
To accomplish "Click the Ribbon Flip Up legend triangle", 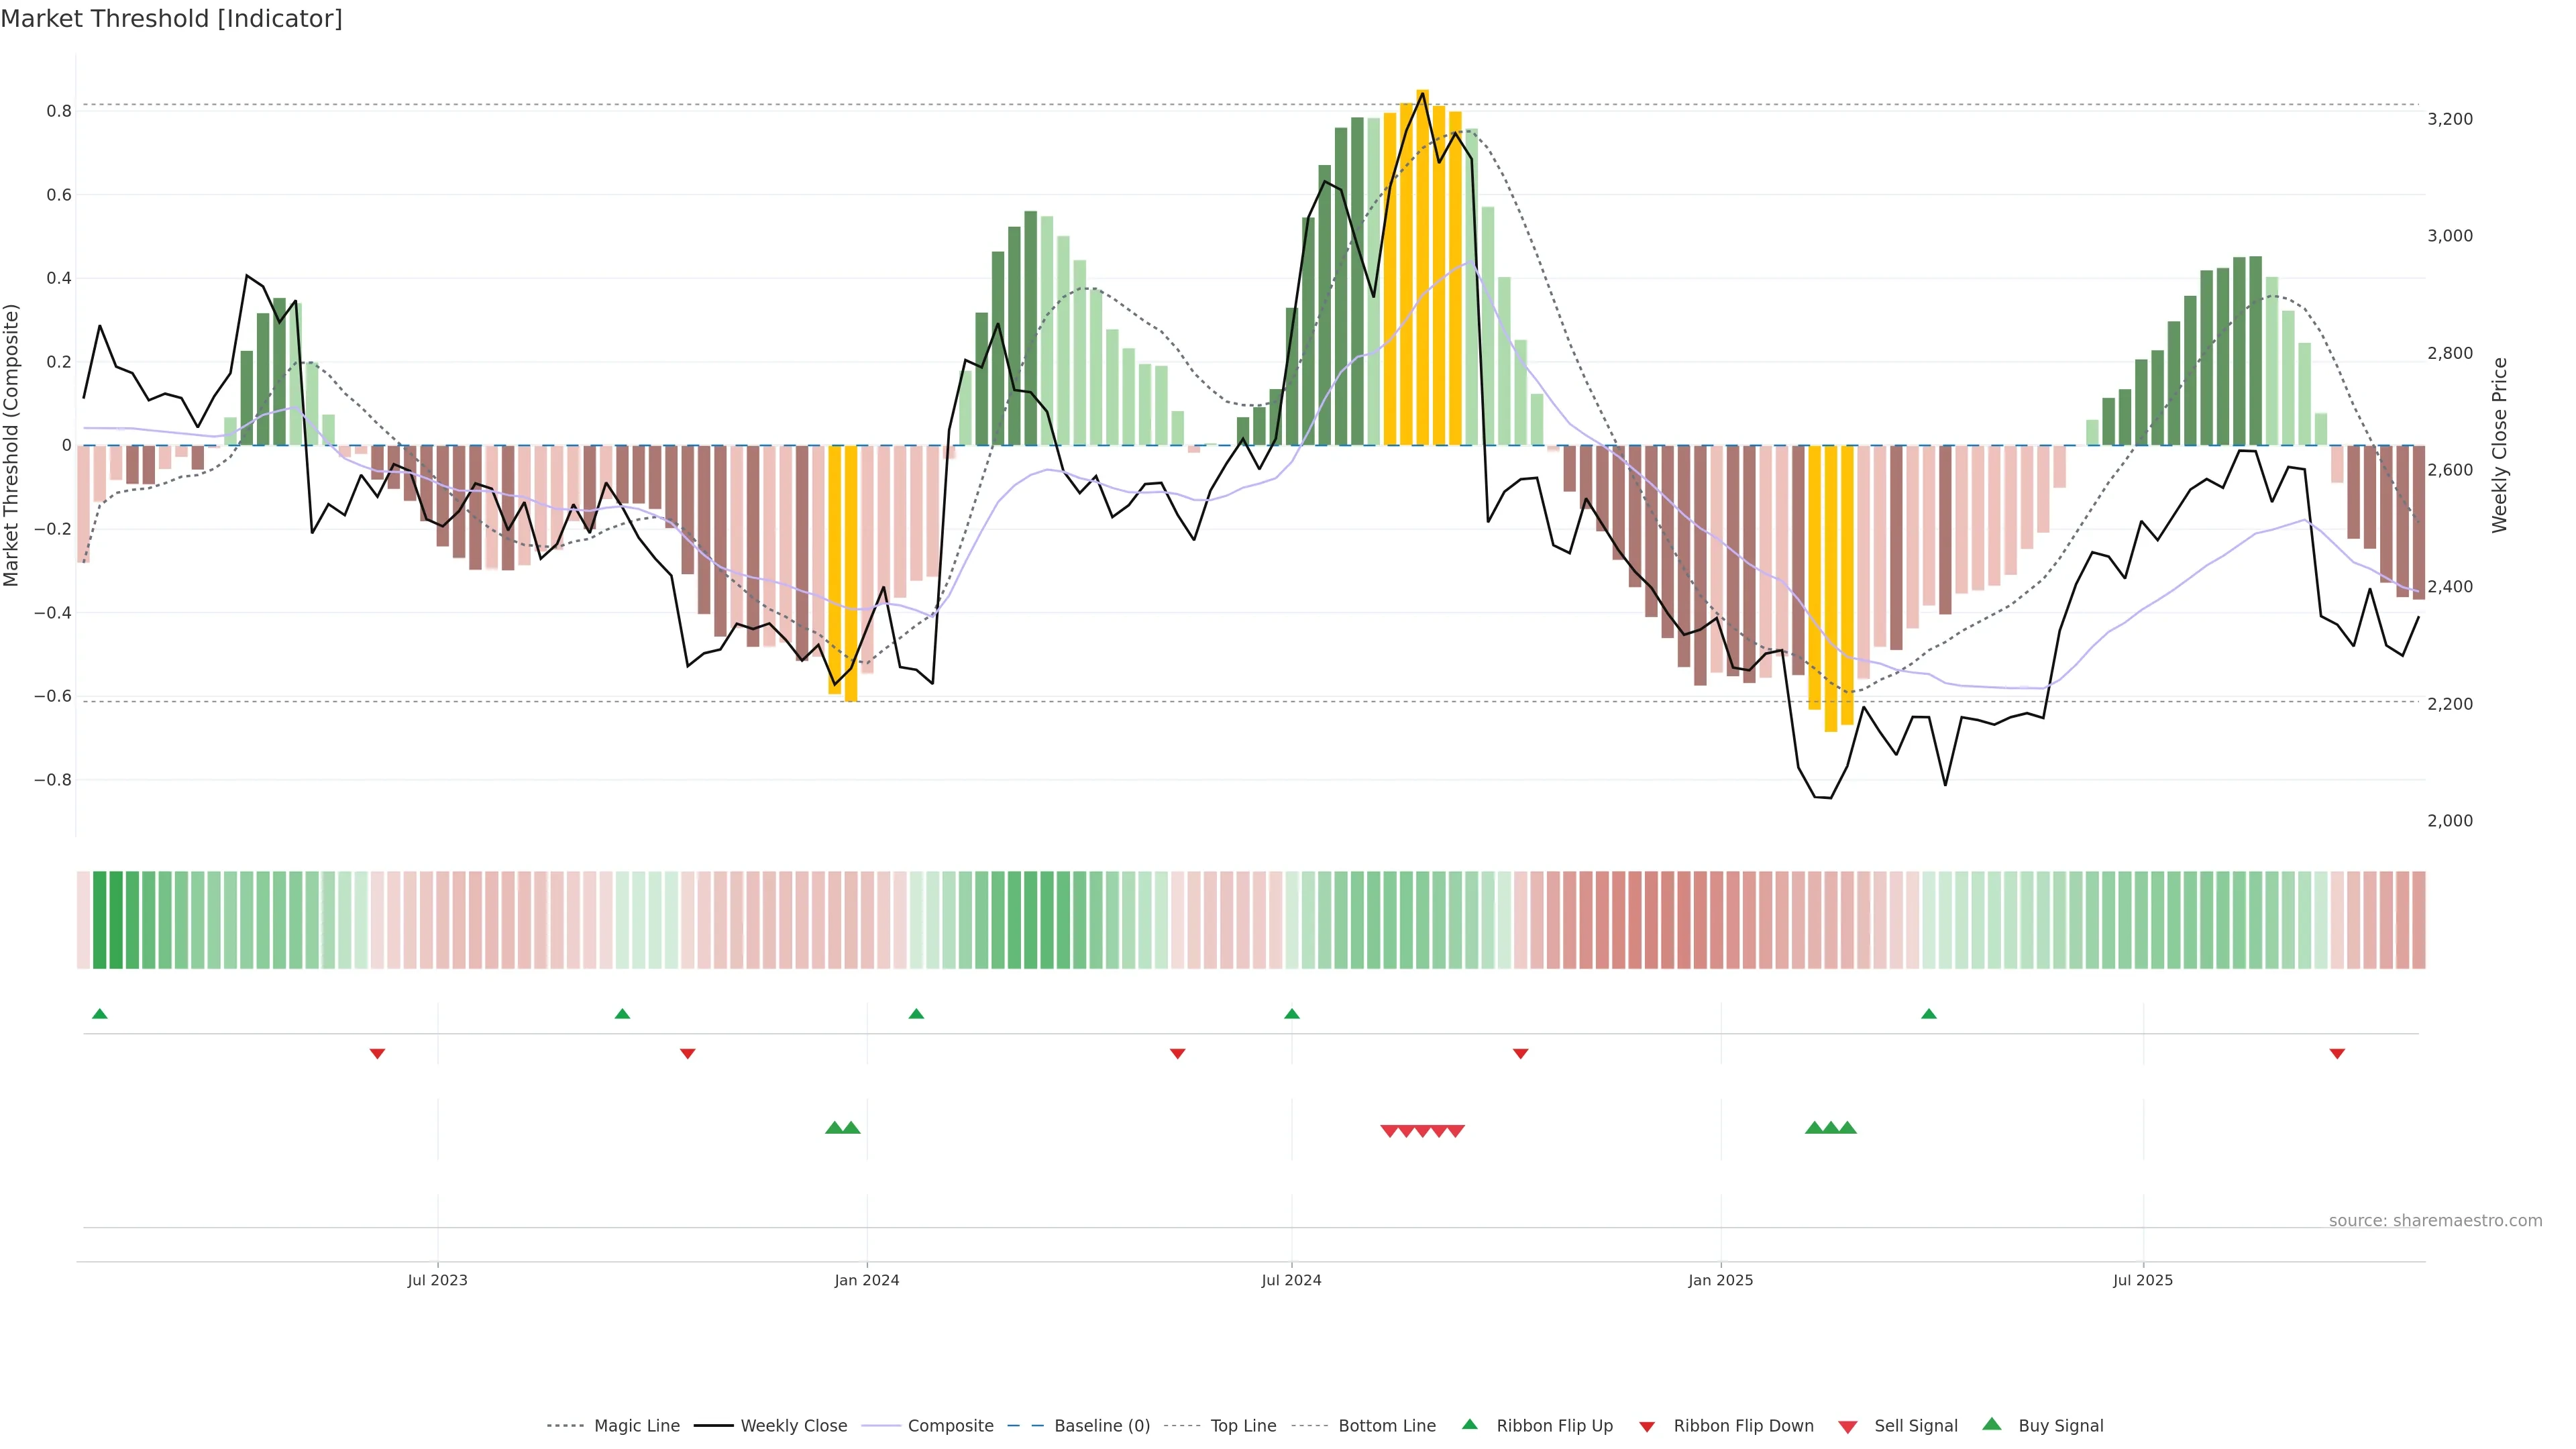I will pos(1469,1425).
